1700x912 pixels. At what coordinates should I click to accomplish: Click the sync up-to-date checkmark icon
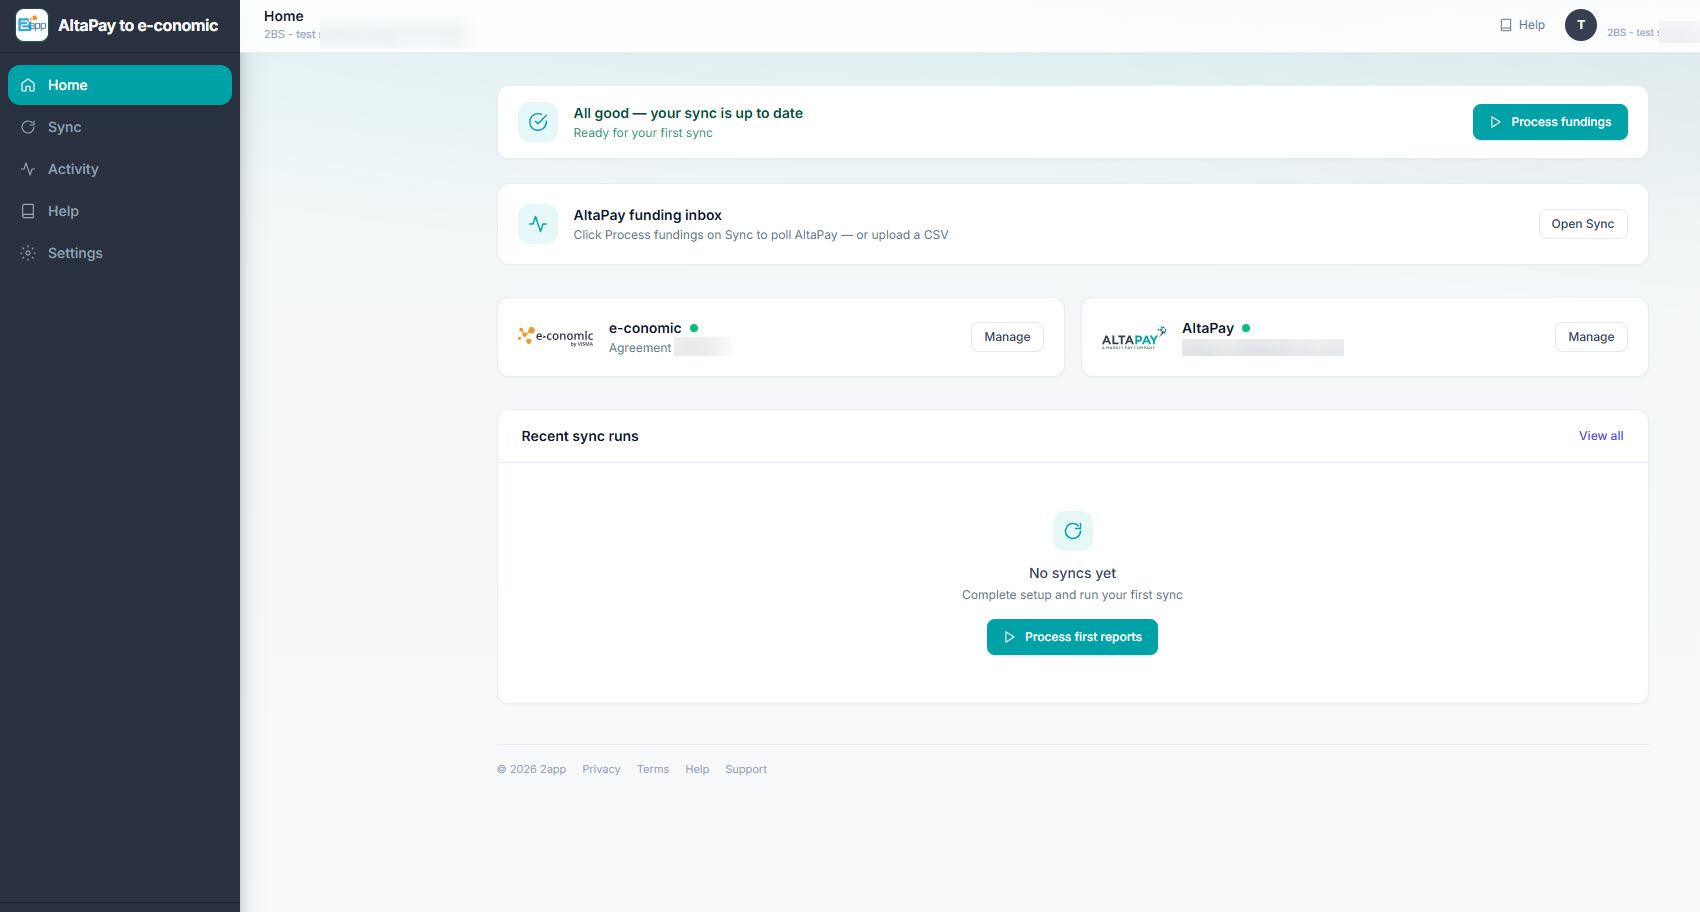tap(538, 122)
